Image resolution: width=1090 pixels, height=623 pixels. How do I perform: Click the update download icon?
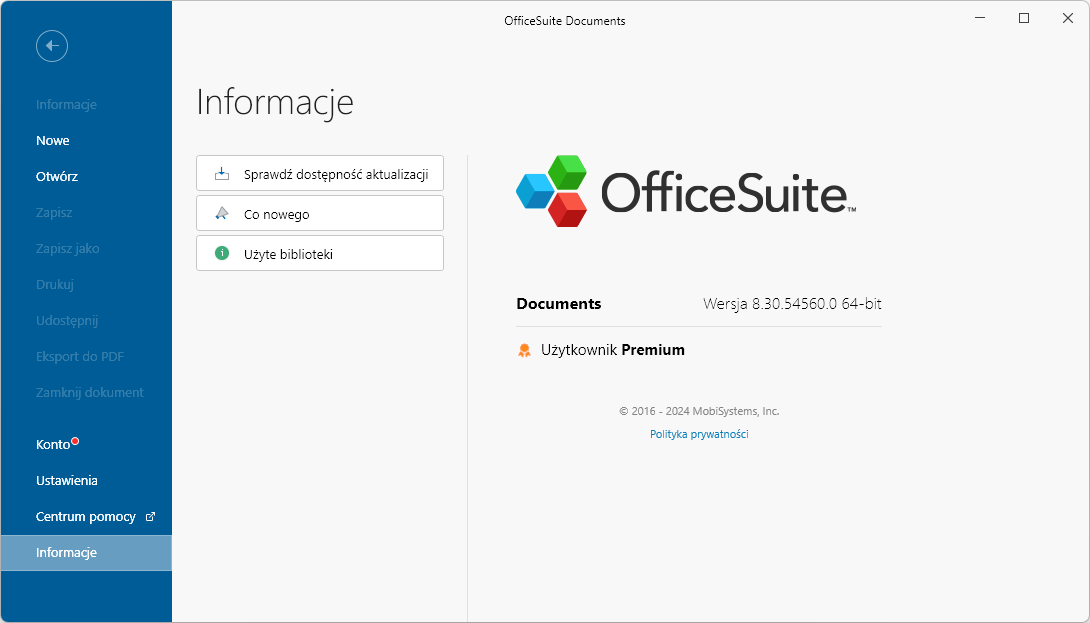coord(222,174)
